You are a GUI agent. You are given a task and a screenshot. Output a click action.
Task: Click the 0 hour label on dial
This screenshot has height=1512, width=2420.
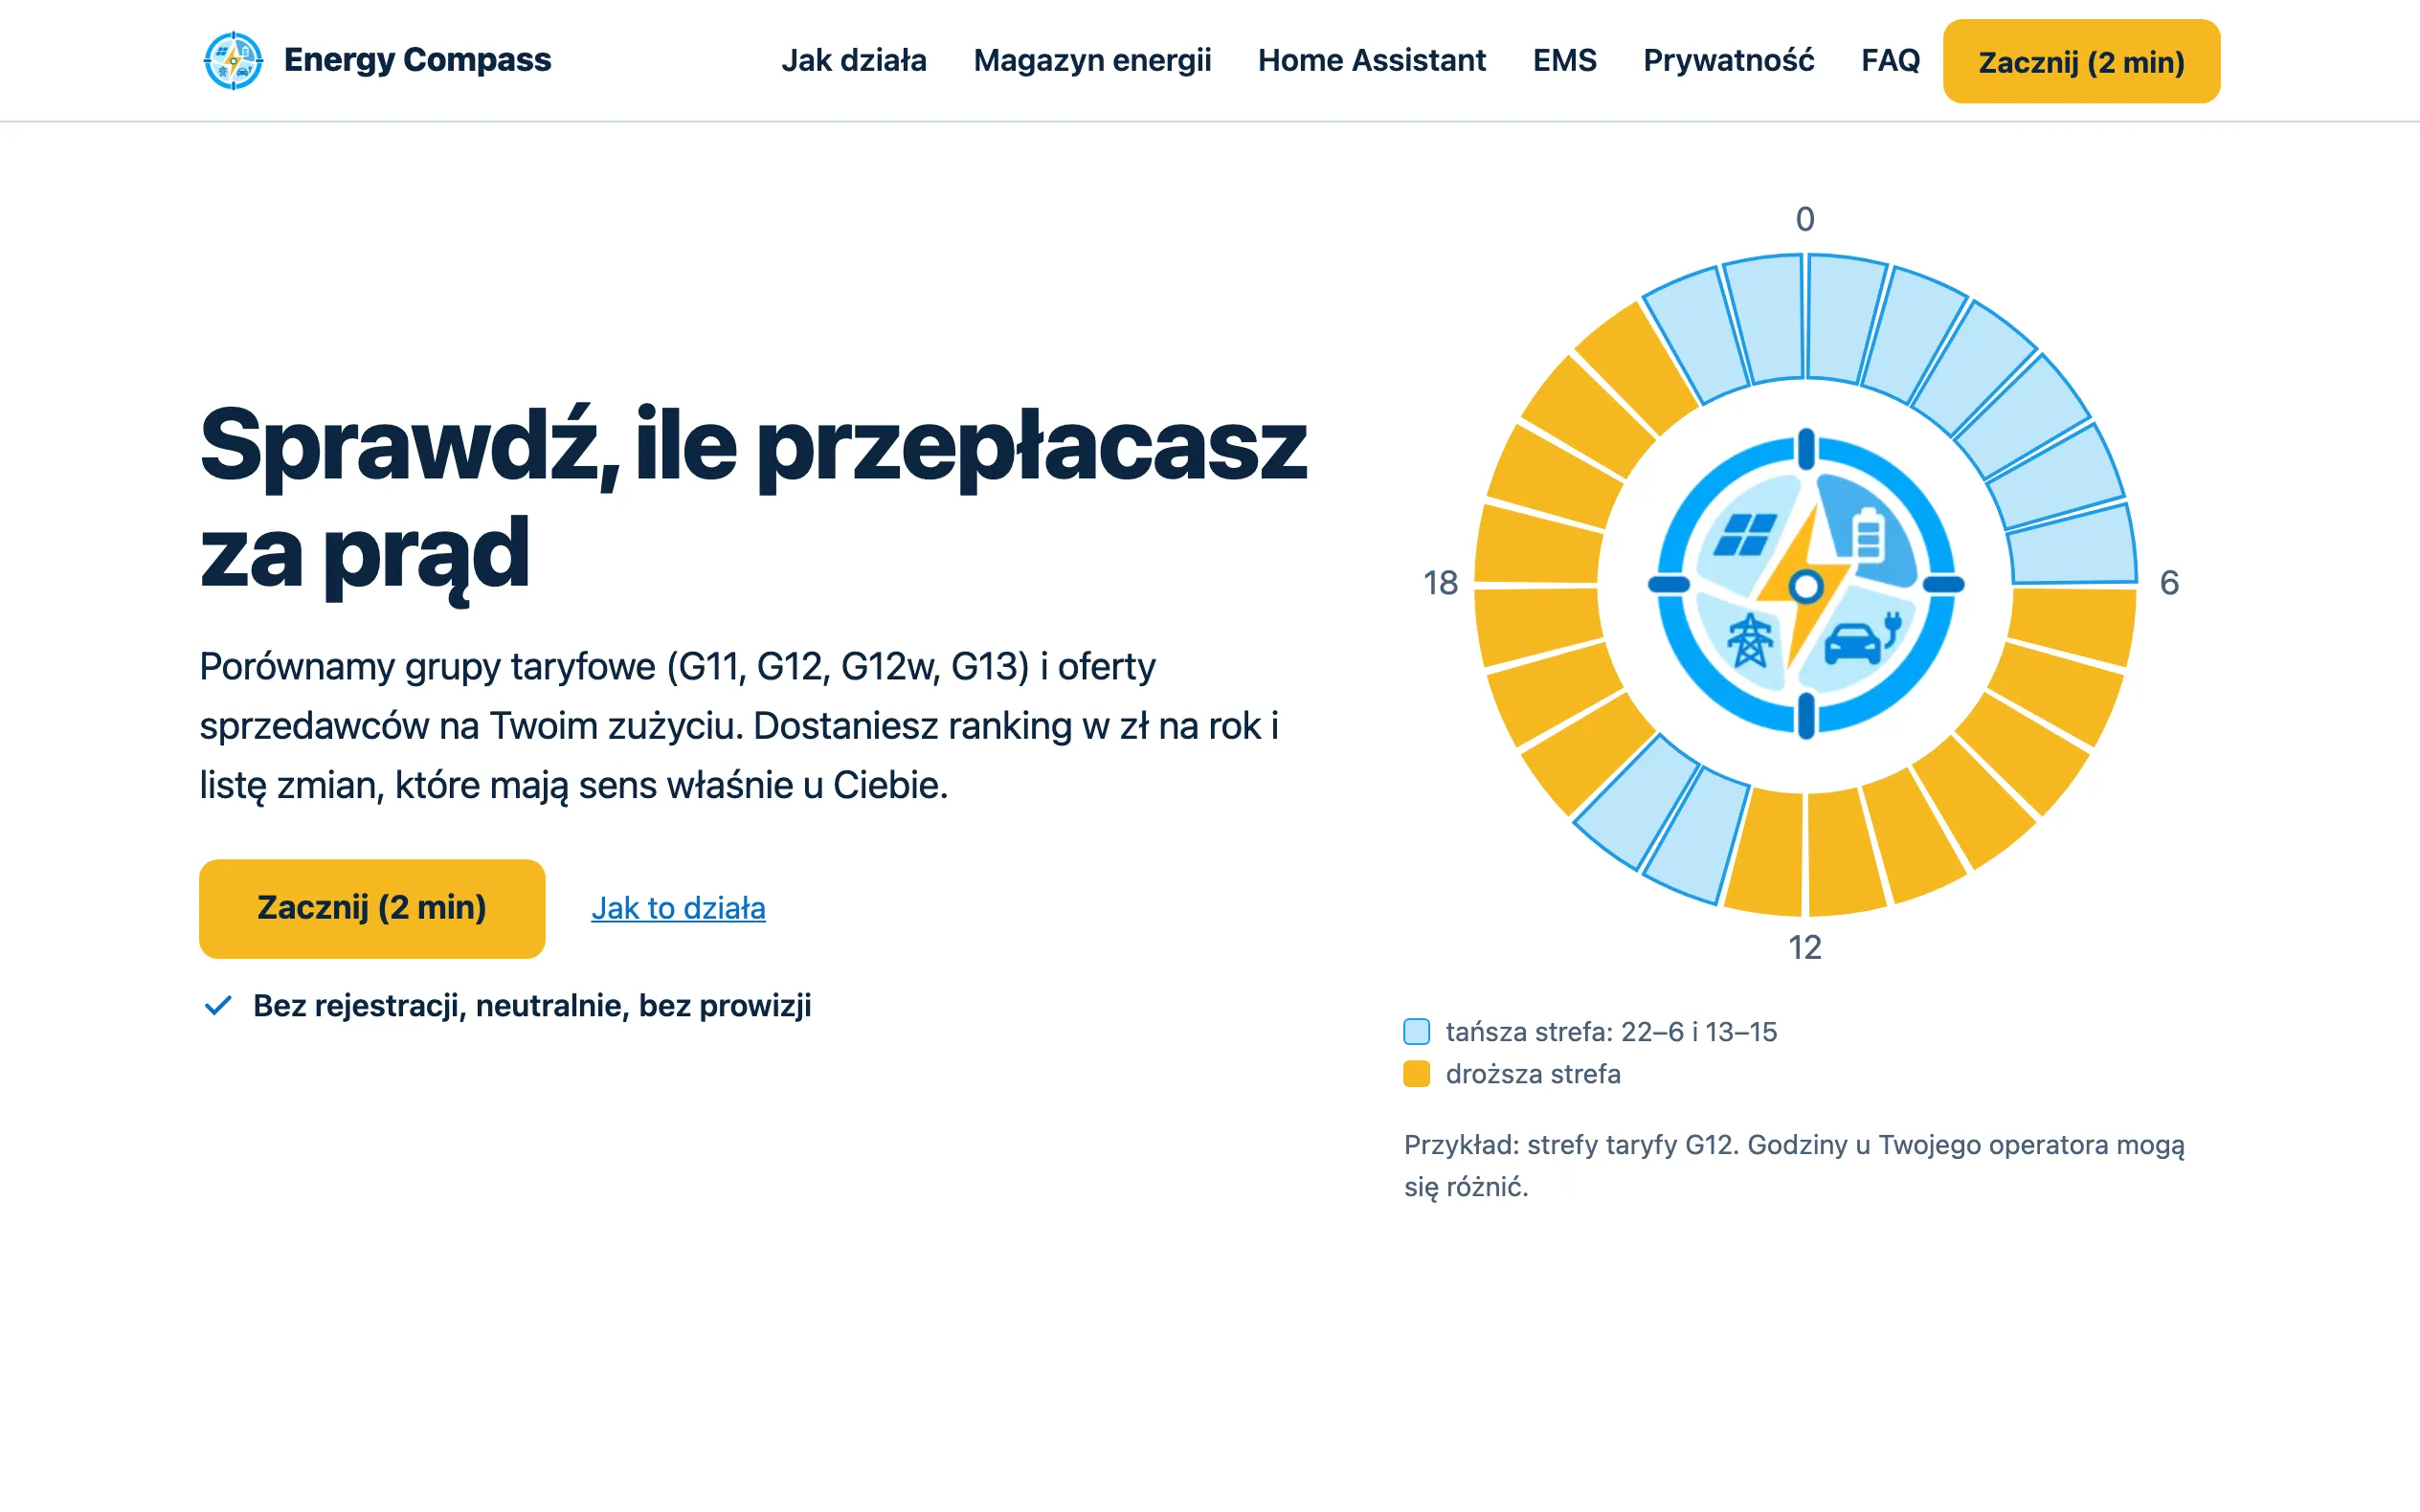(1805, 219)
